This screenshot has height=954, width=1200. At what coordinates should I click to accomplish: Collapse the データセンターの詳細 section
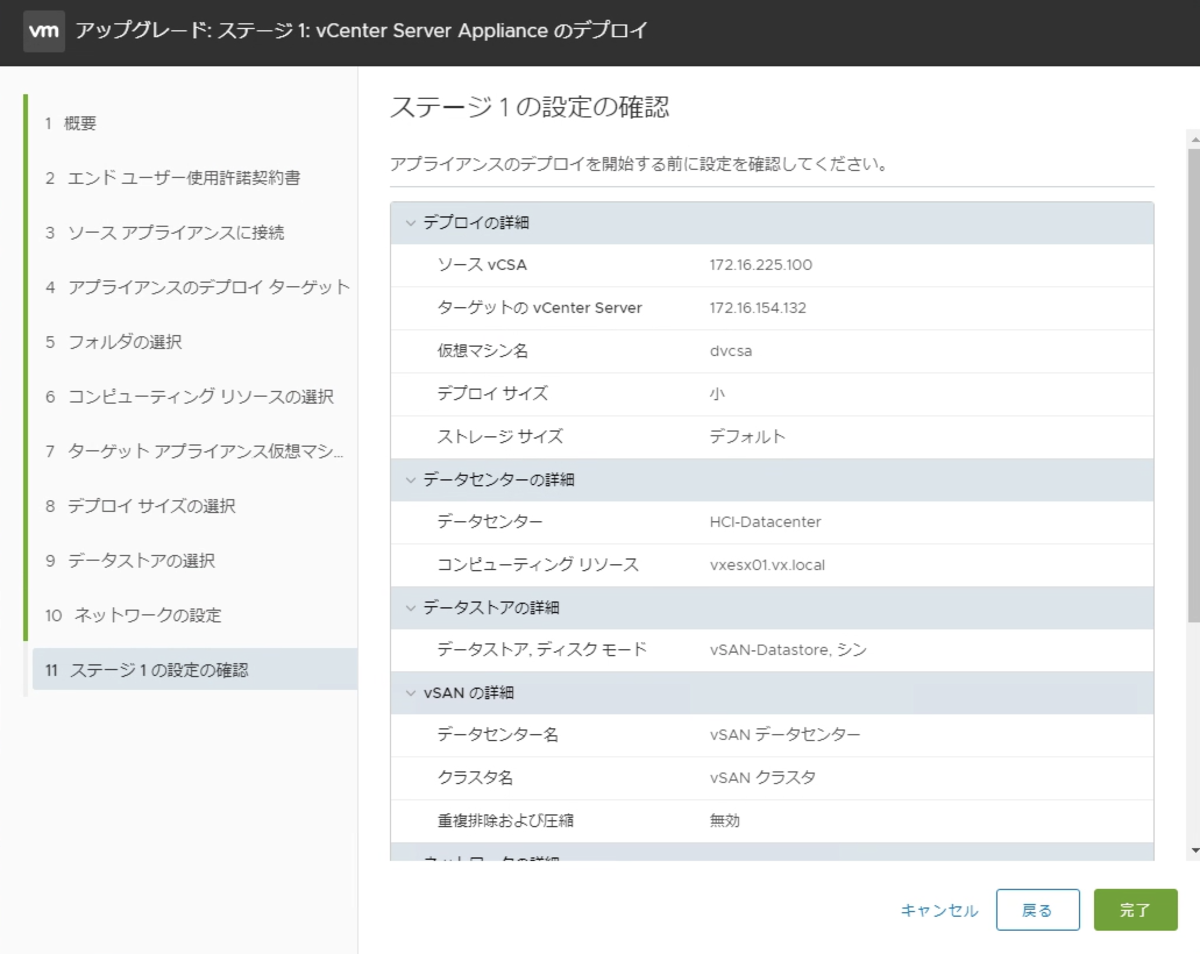pyautogui.click(x=410, y=480)
